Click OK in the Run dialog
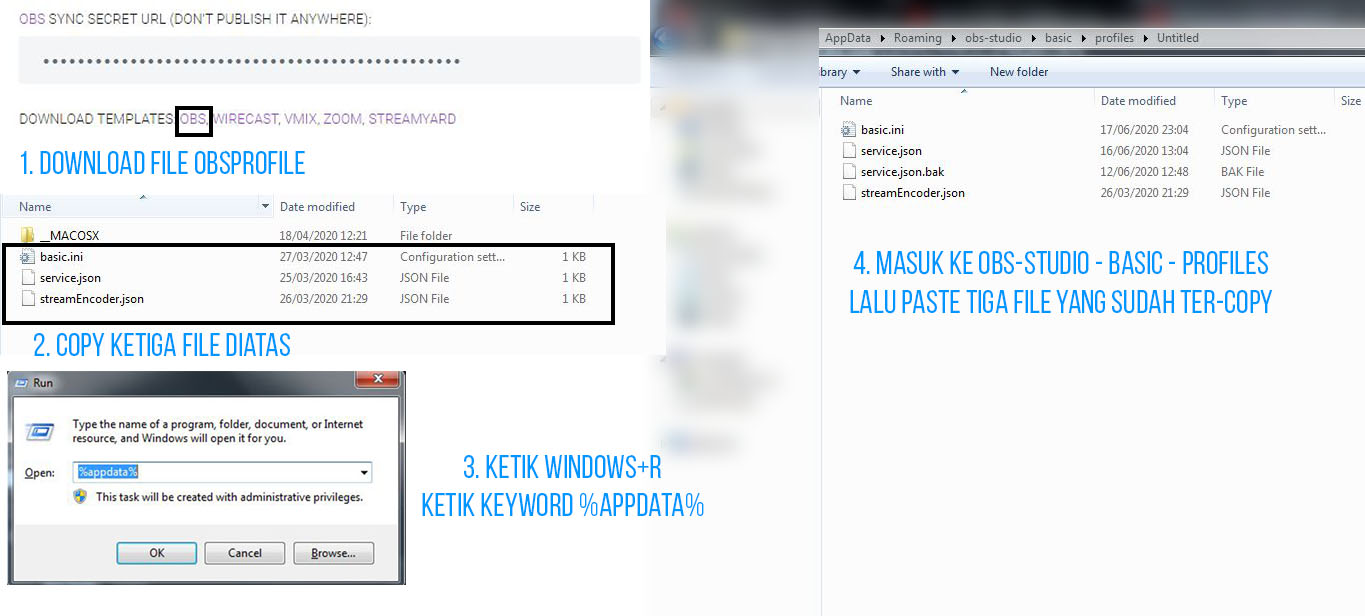Viewport: 1365px width, 616px height. (157, 553)
